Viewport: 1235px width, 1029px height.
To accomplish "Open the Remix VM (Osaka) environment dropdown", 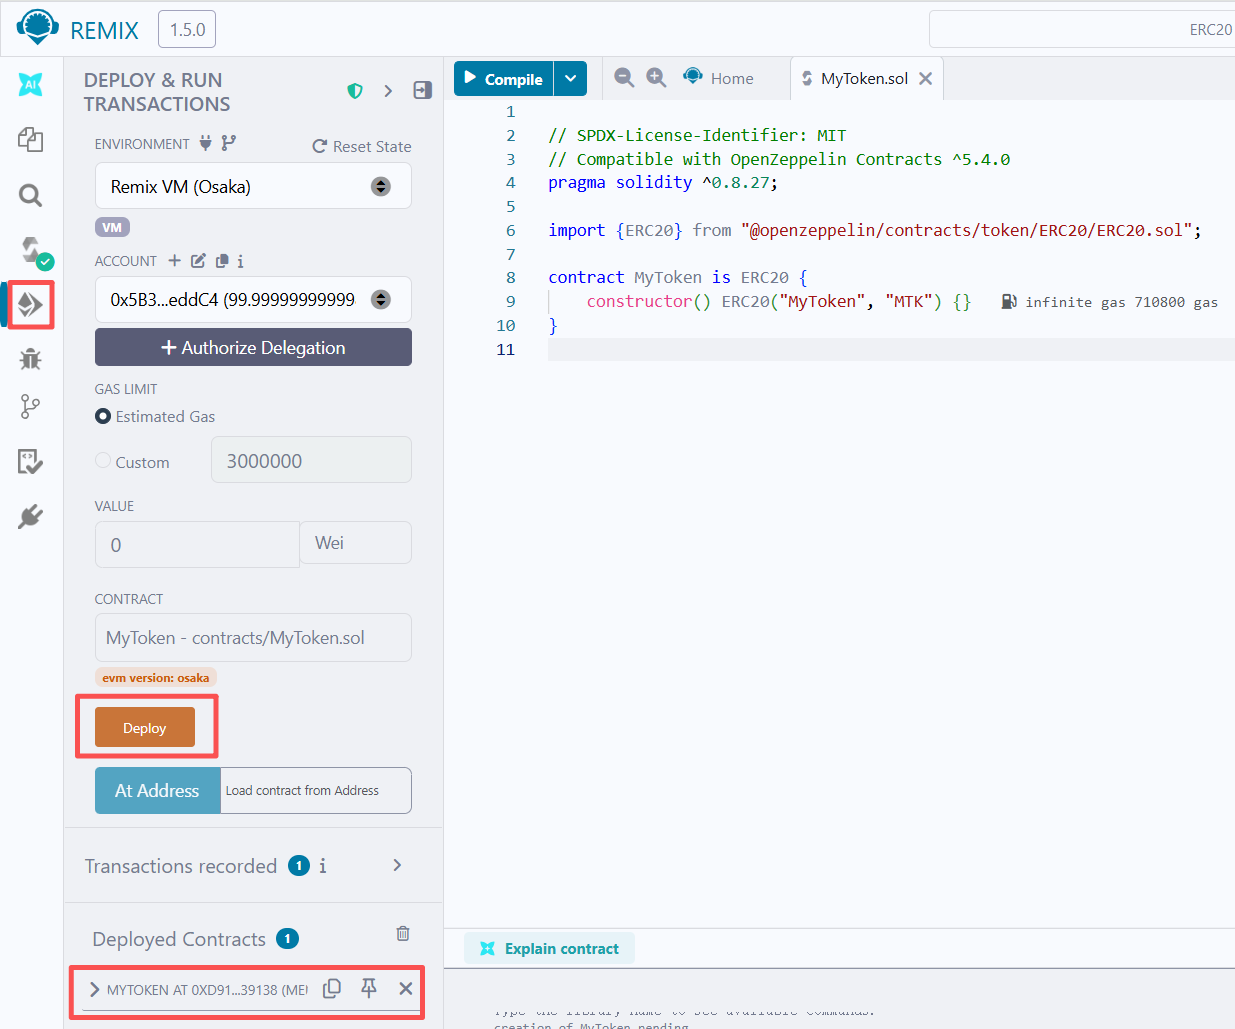I will (253, 186).
